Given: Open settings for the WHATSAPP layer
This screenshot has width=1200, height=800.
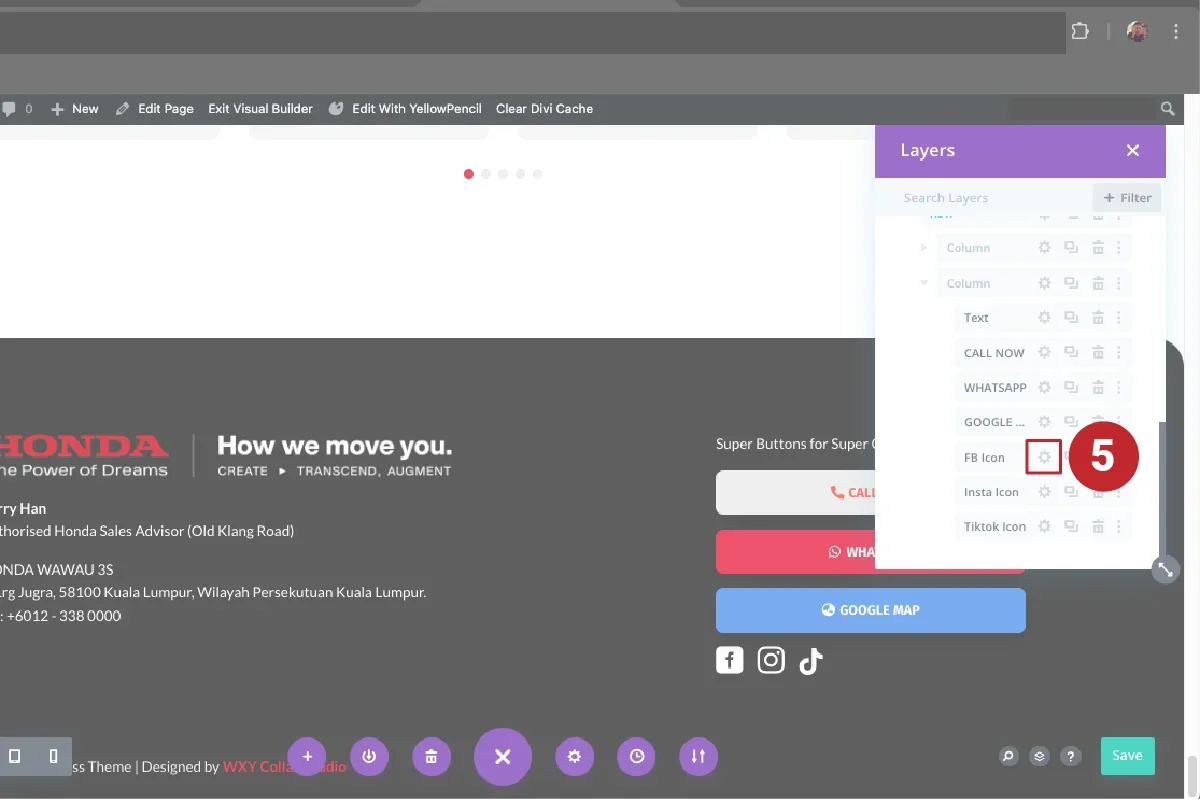Looking at the screenshot, I should 1044,387.
